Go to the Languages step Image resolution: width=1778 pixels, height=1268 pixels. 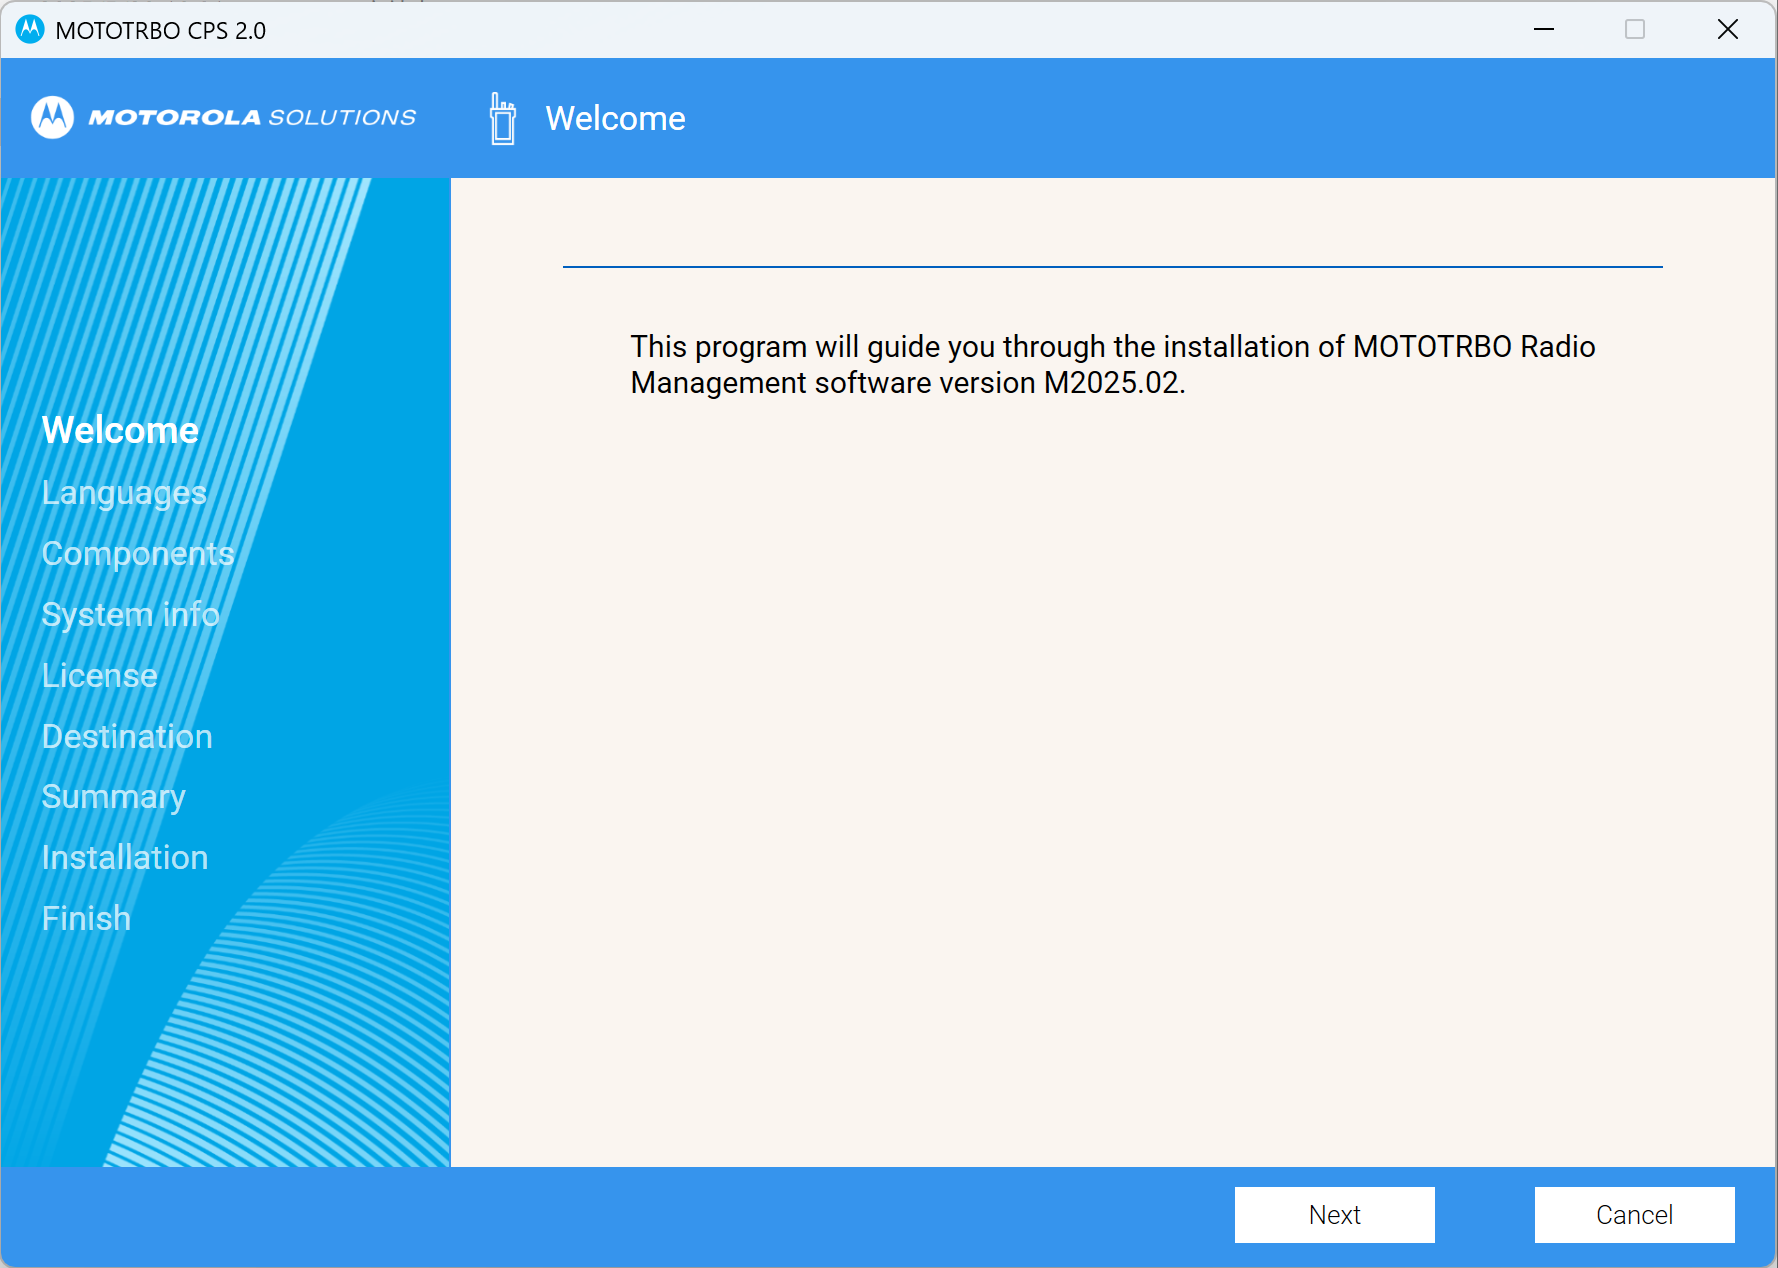[124, 493]
